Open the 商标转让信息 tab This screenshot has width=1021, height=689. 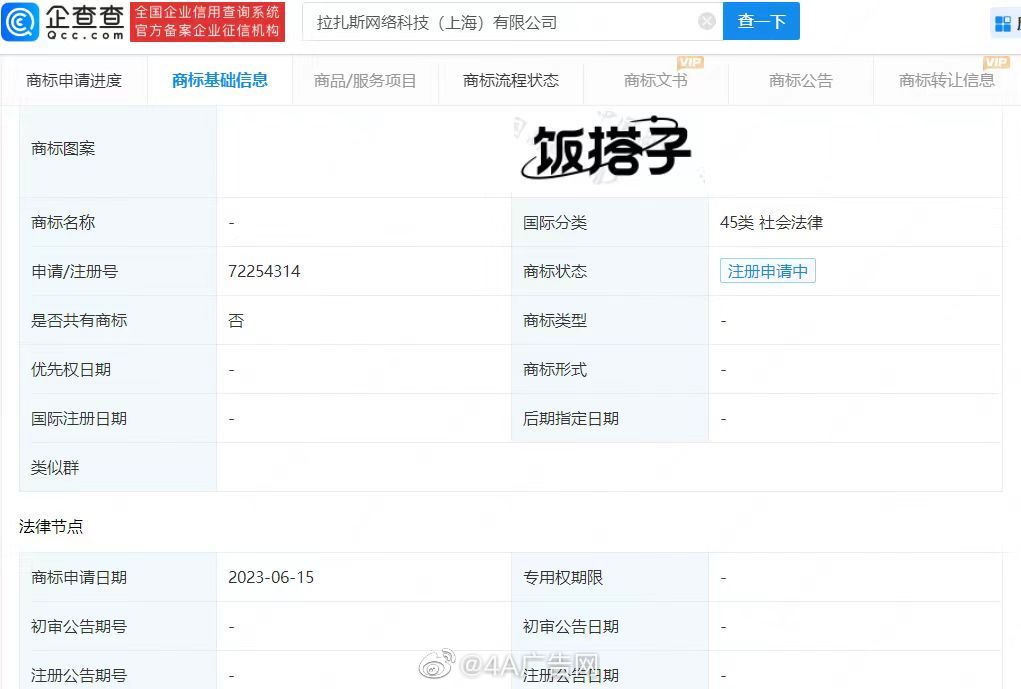click(x=946, y=81)
